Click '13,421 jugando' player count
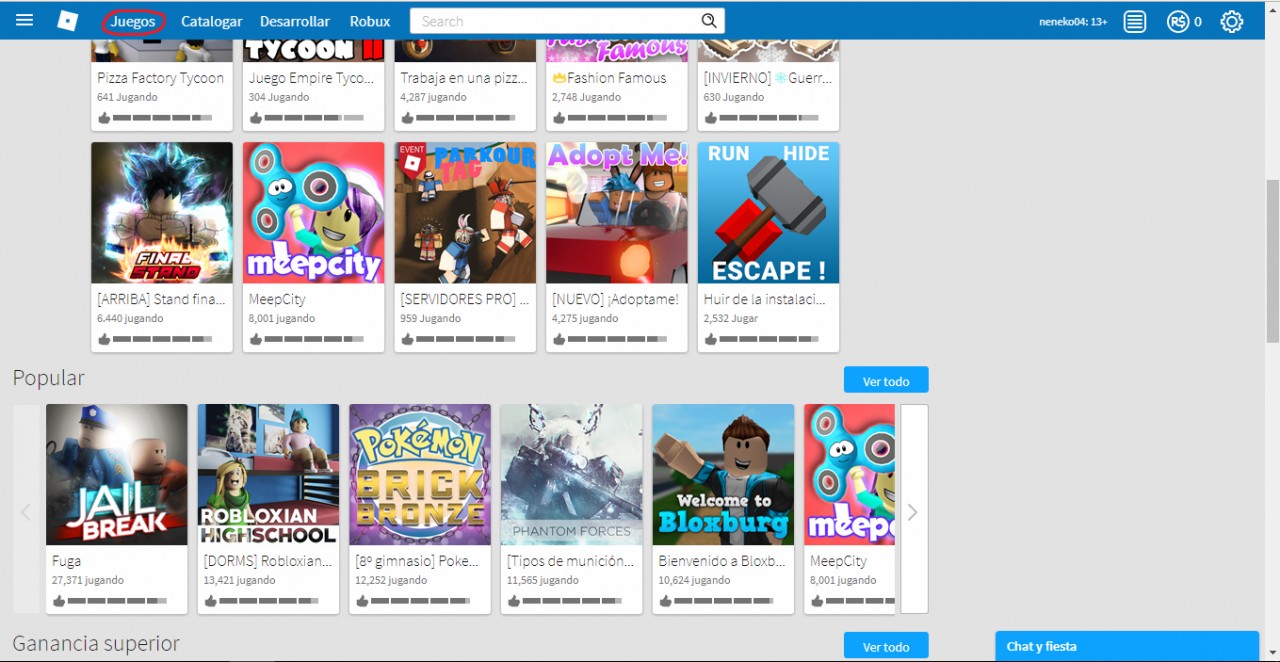The image size is (1280, 662). coord(240,580)
